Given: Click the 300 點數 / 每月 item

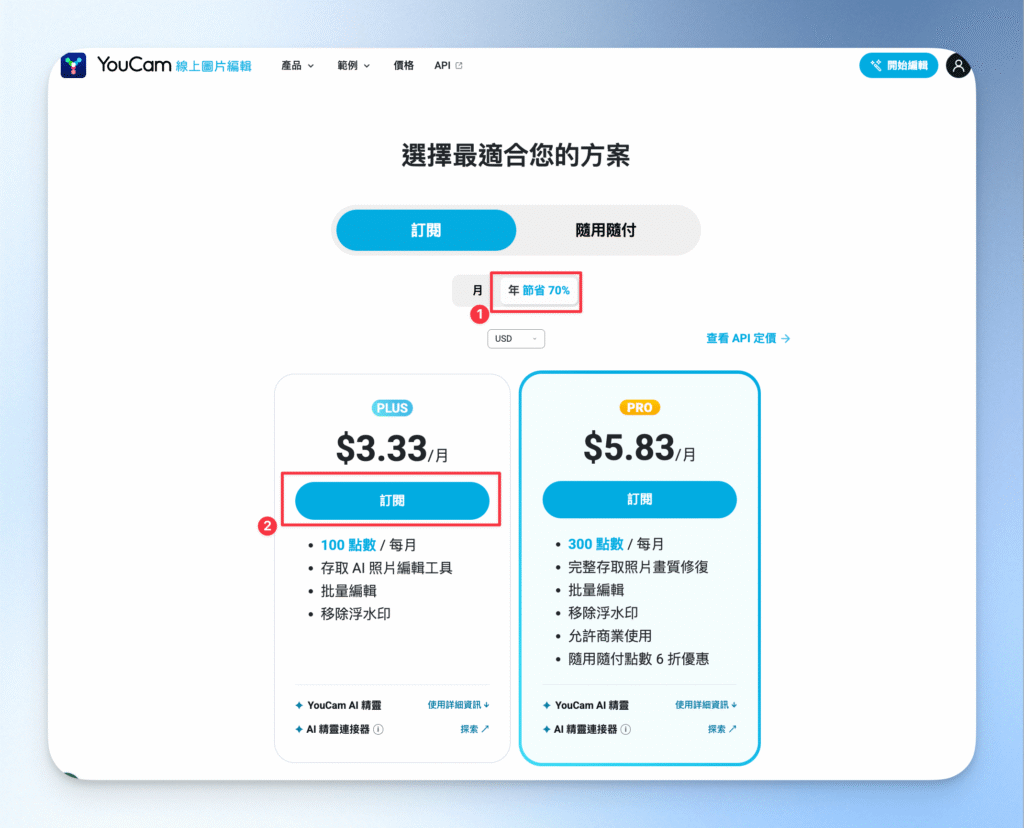Looking at the screenshot, I should [616, 544].
